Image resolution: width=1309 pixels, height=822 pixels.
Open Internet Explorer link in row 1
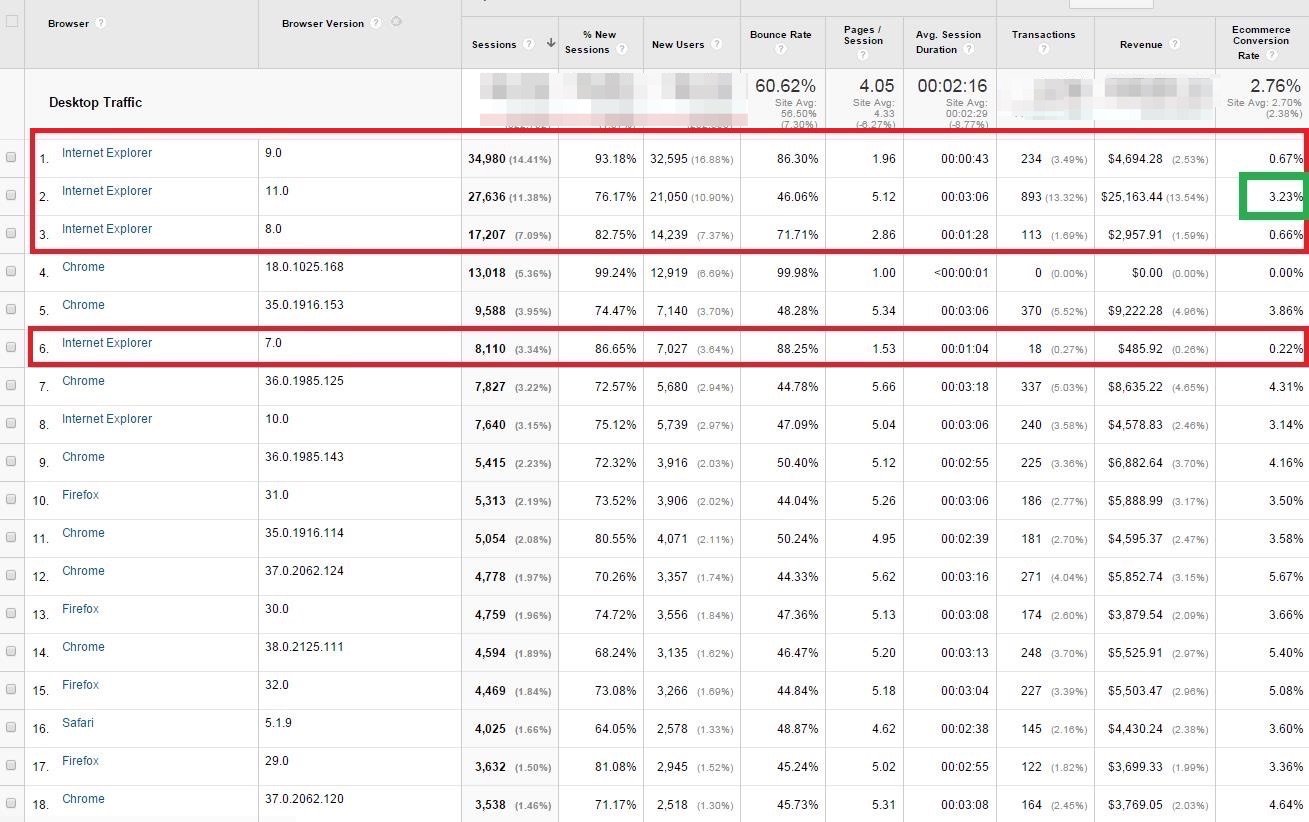[x=107, y=153]
